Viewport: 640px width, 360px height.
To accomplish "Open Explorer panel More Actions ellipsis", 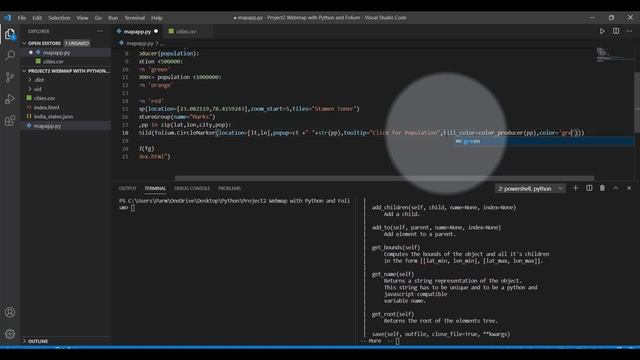I will tap(100, 31).
